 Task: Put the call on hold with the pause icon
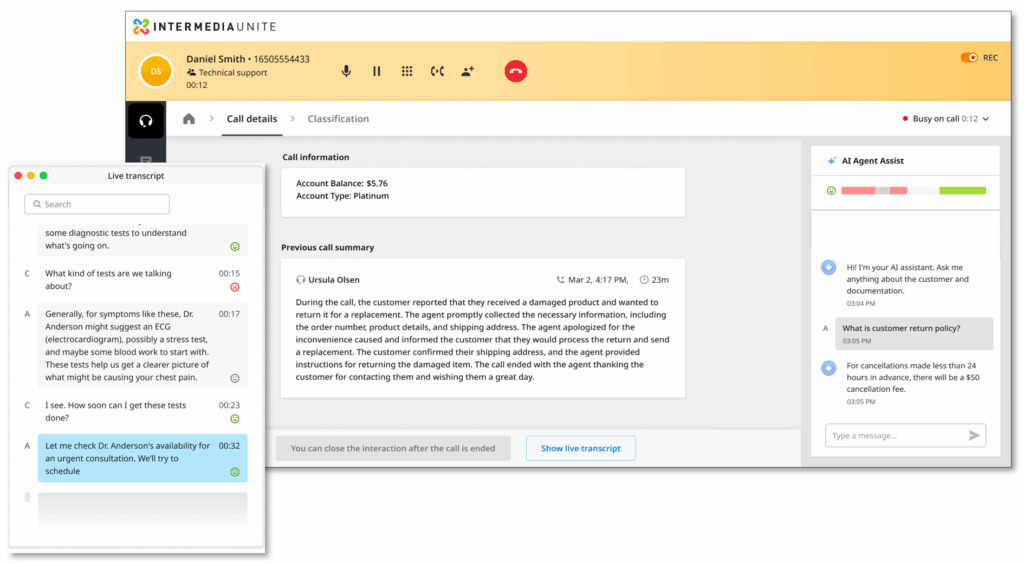pos(377,71)
